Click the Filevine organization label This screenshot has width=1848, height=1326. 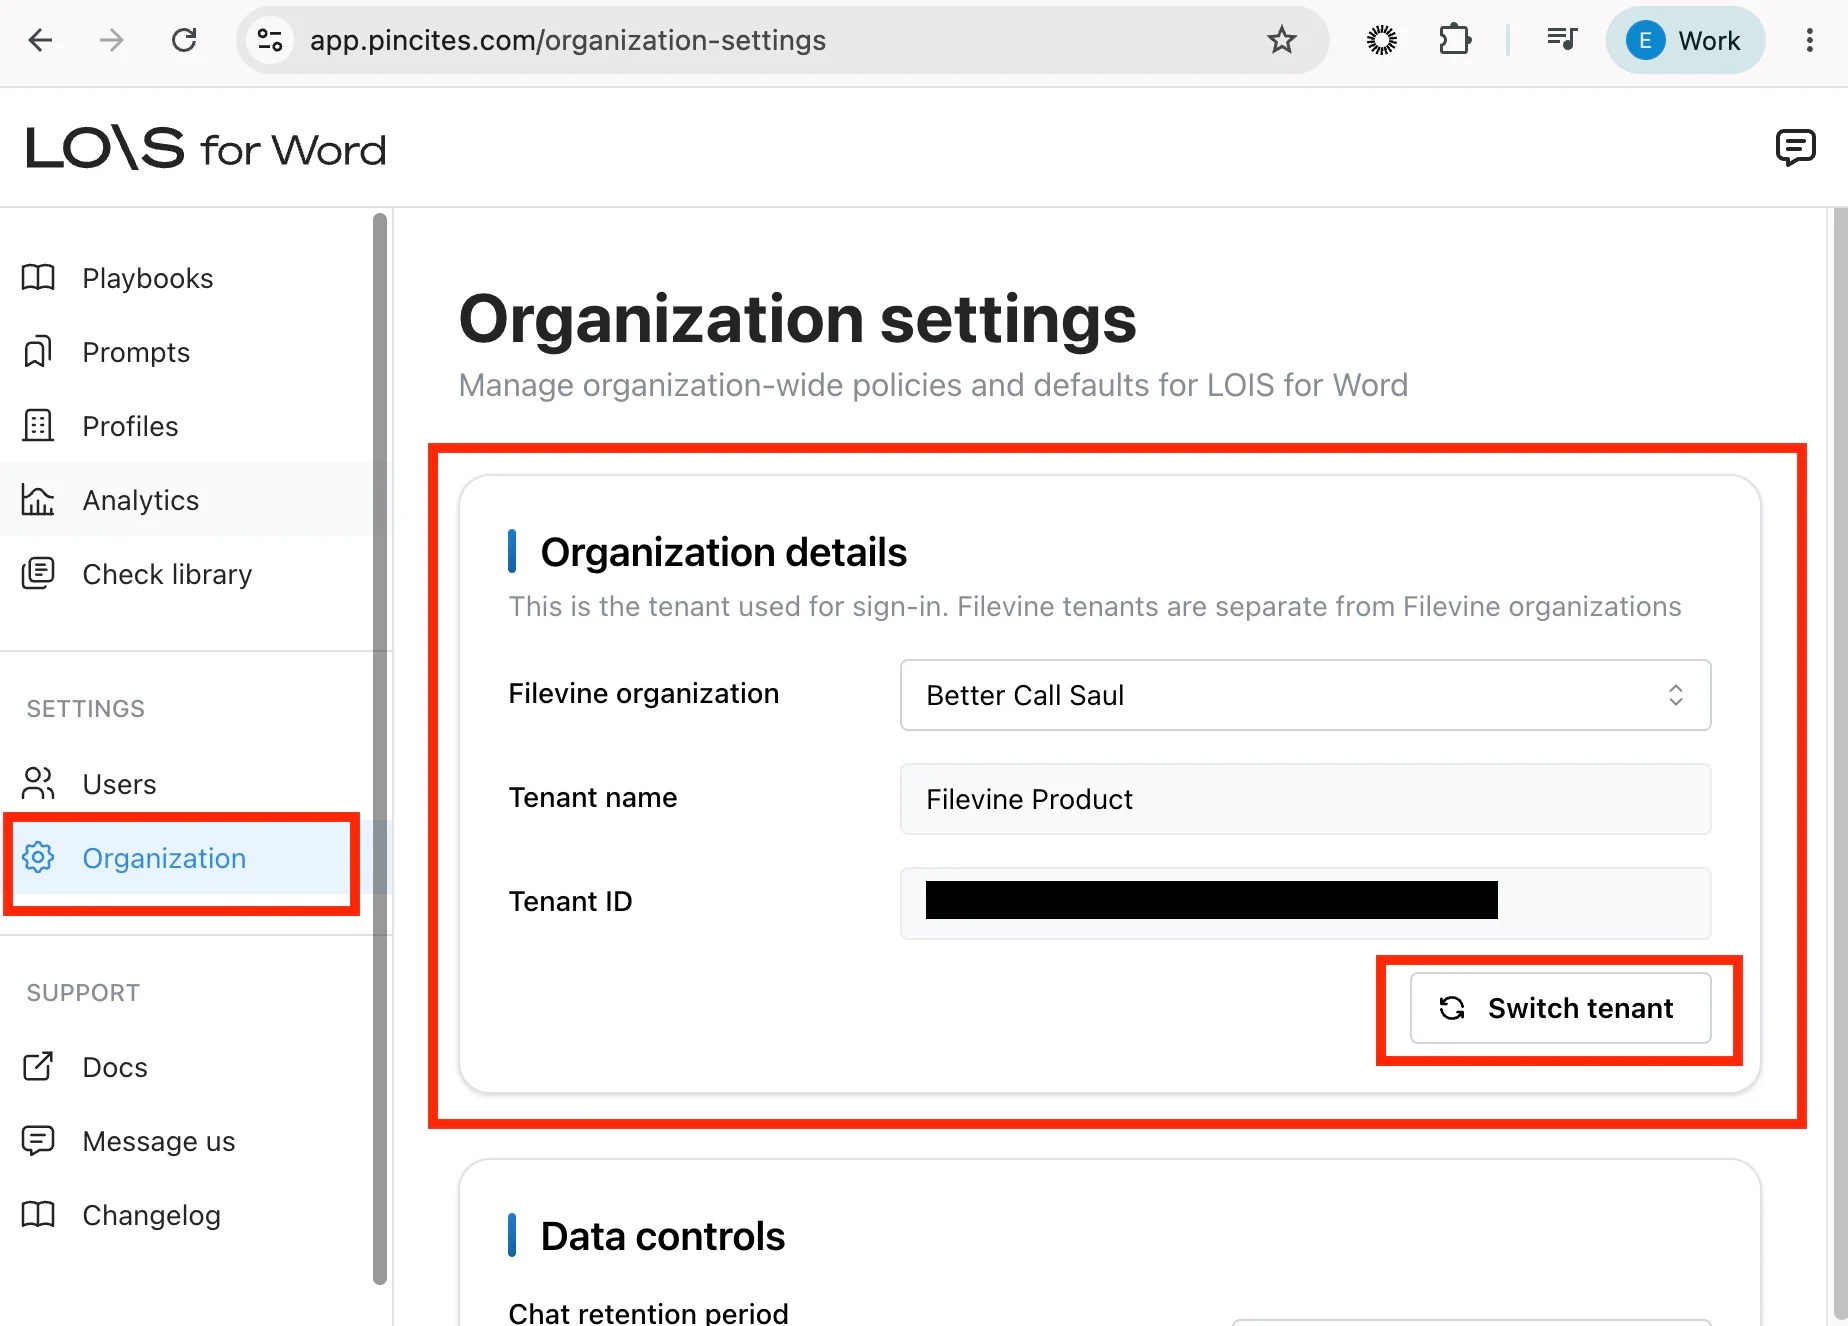[644, 694]
